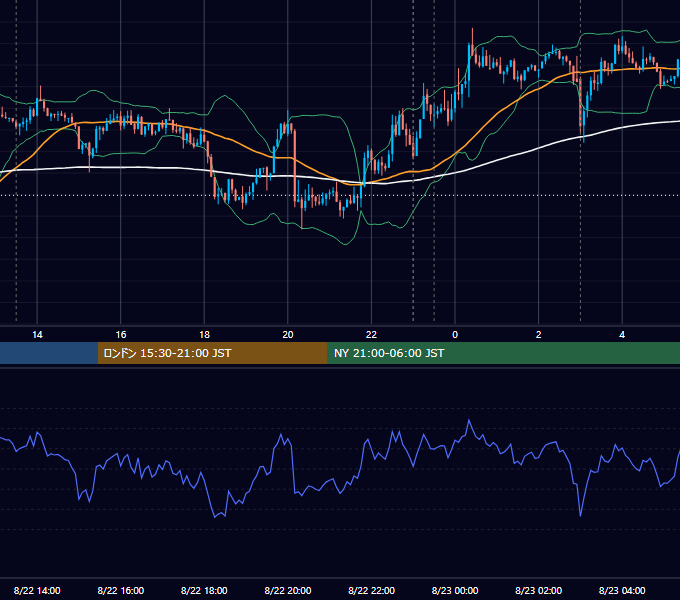The image size is (680, 600).
Task: Click the 16 hour label on the price chart axis
Action: pos(121,335)
